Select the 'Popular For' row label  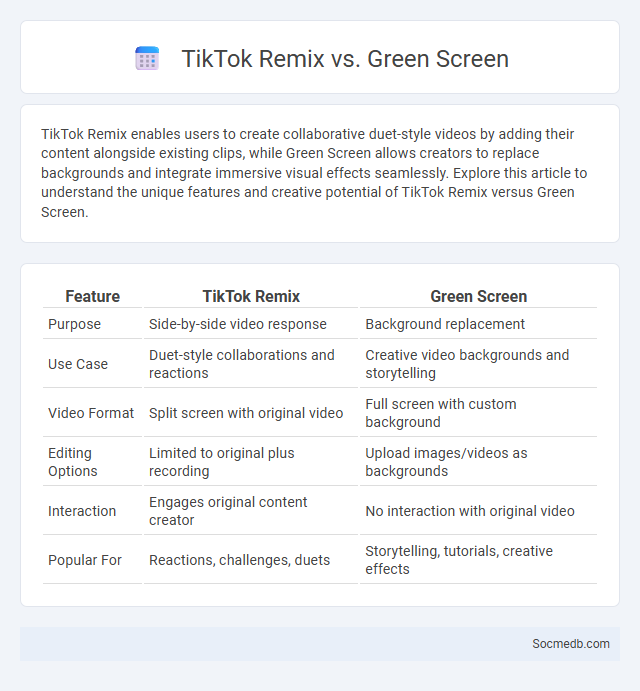85,560
